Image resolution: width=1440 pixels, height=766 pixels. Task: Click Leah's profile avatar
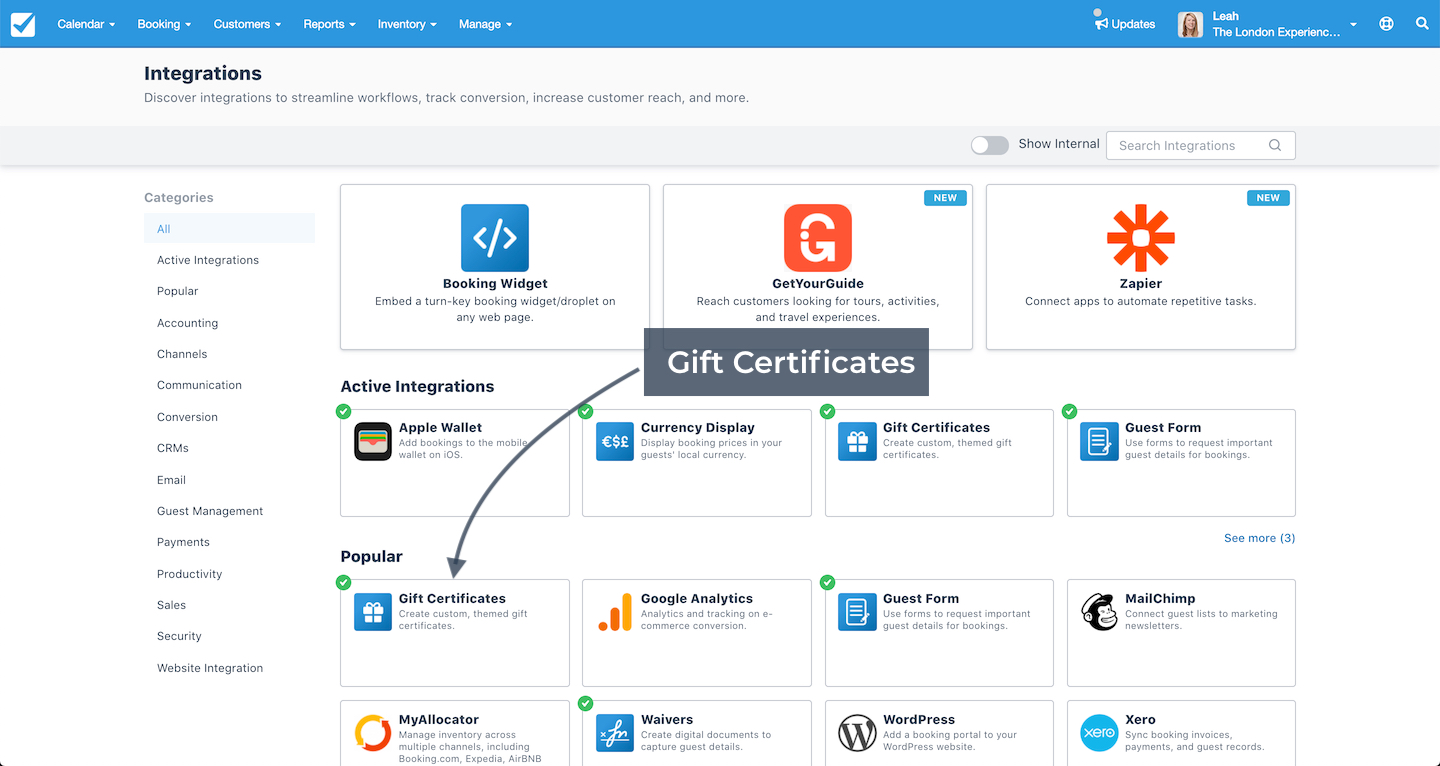point(1190,24)
